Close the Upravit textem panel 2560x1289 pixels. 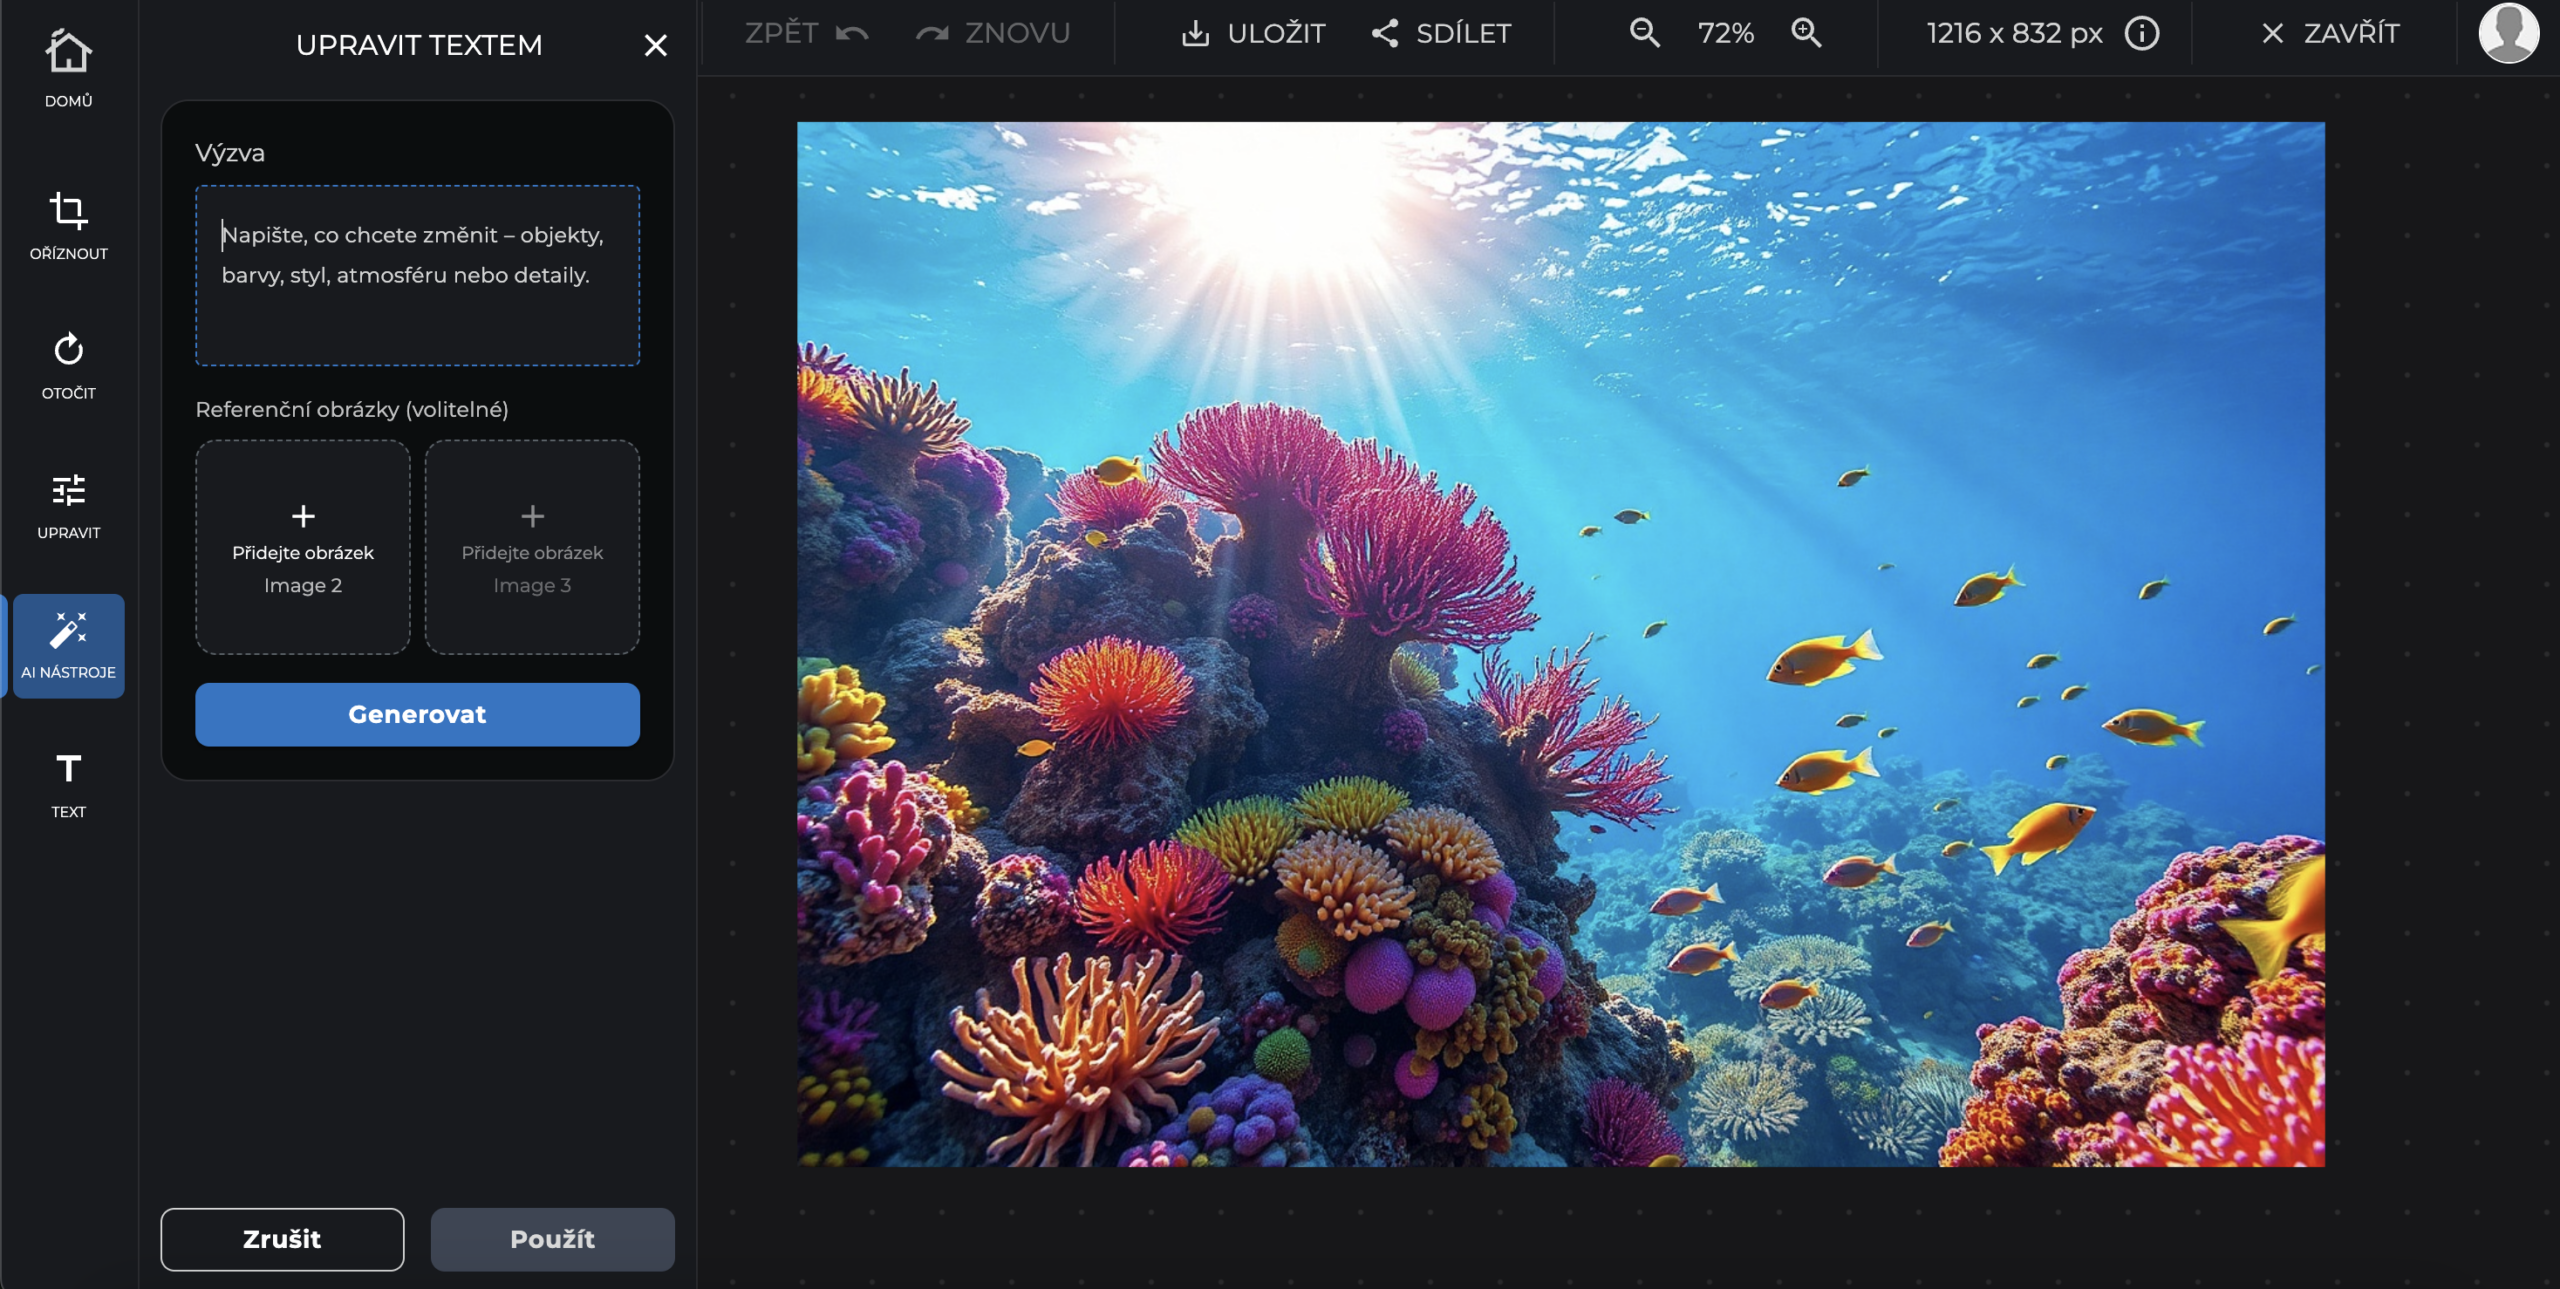655,45
